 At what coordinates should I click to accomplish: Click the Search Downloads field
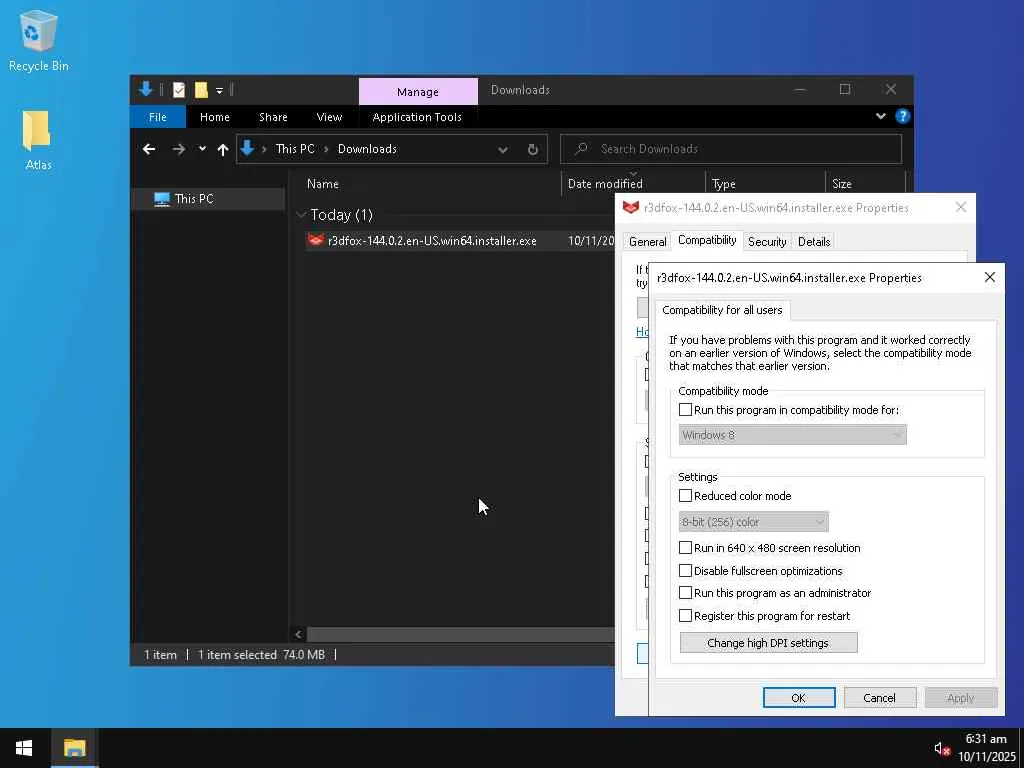tap(731, 149)
